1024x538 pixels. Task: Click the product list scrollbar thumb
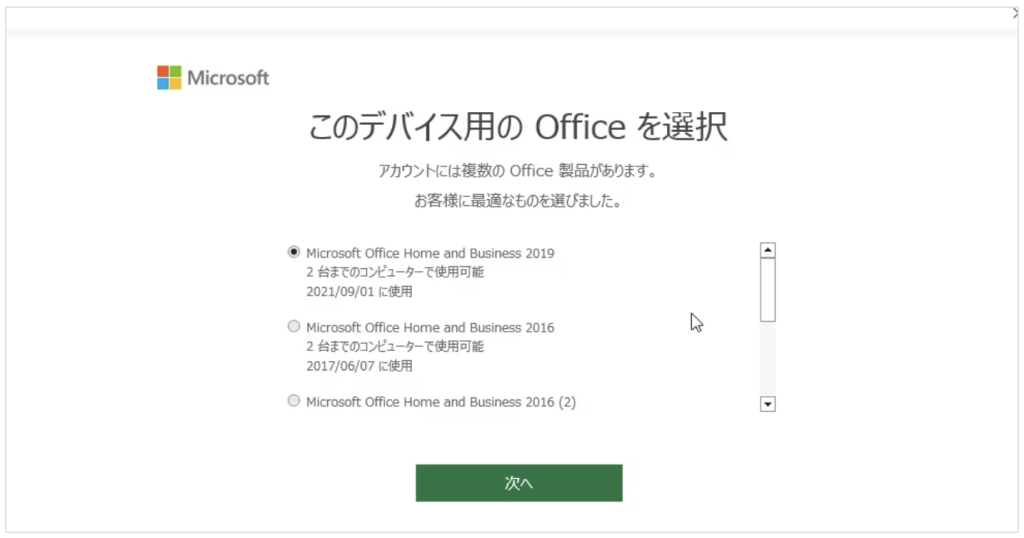tap(767, 290)
